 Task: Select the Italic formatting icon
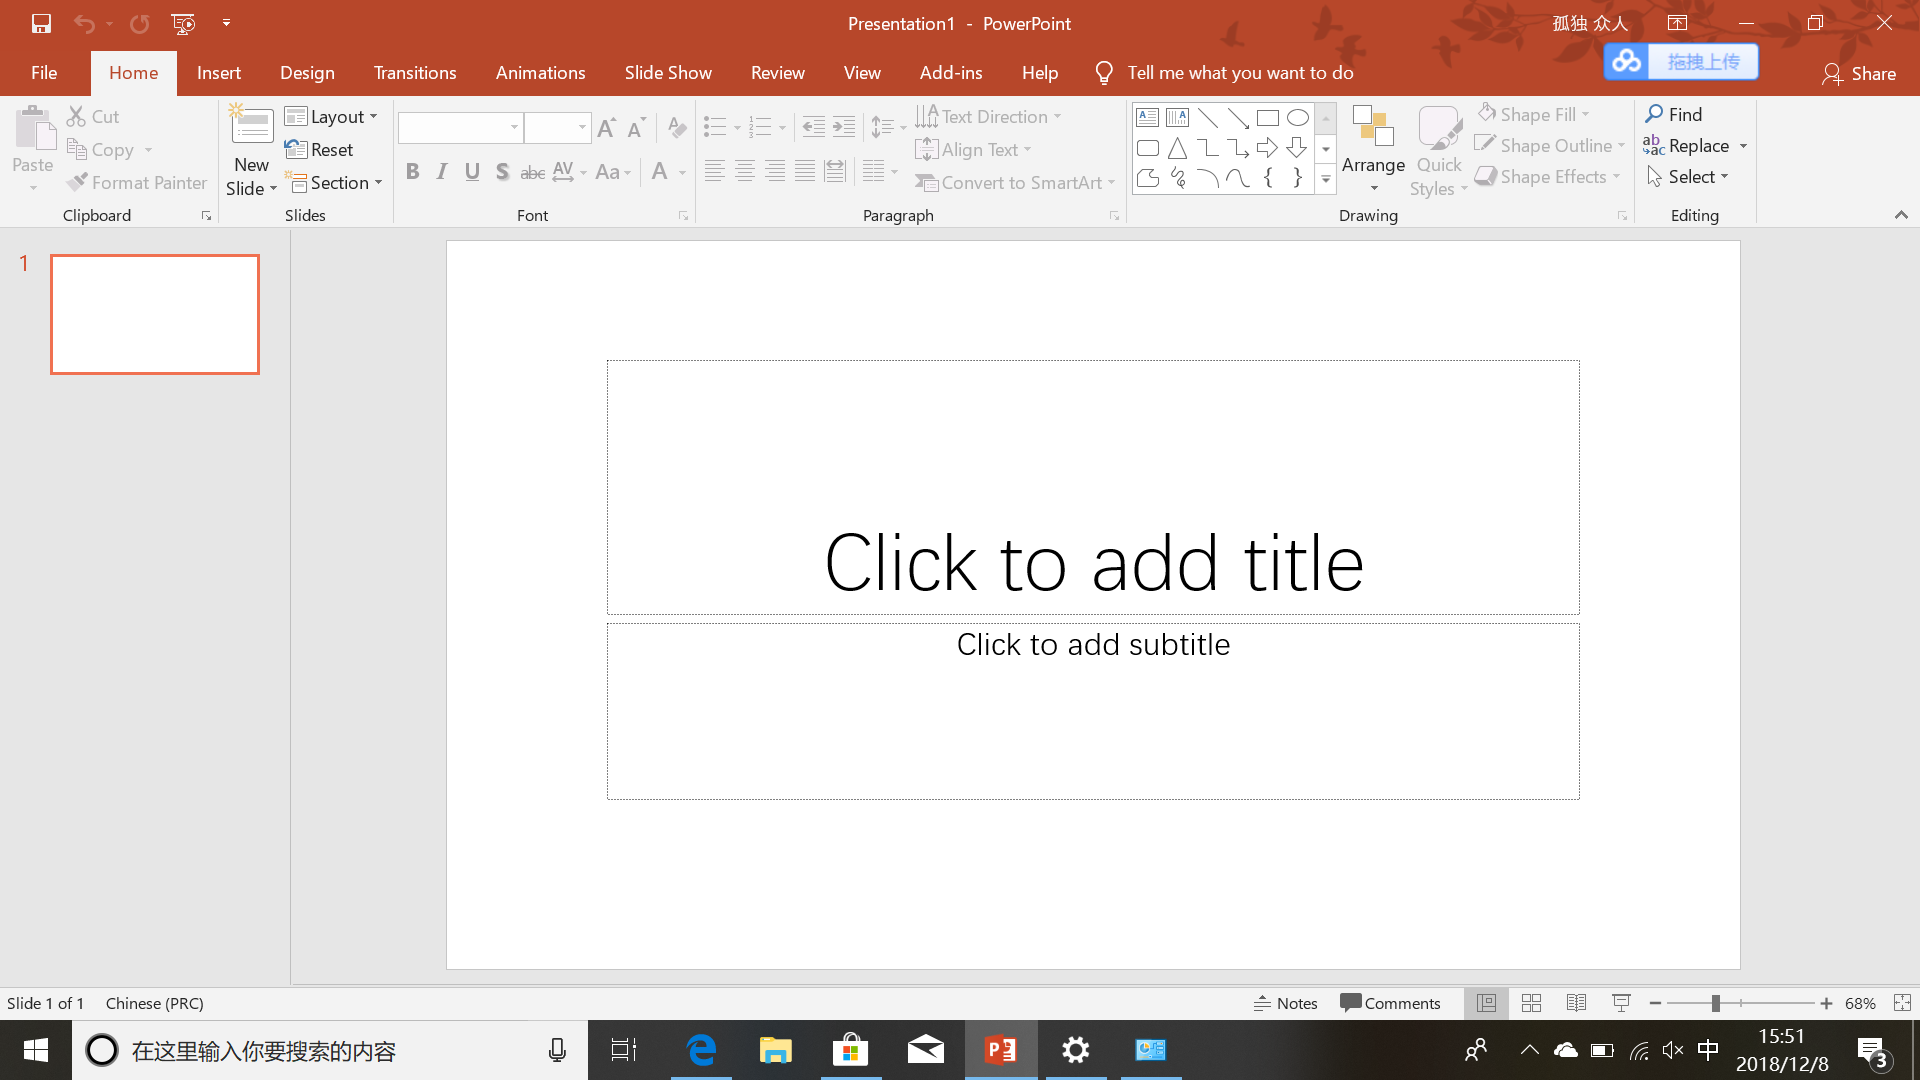(441, 171)
